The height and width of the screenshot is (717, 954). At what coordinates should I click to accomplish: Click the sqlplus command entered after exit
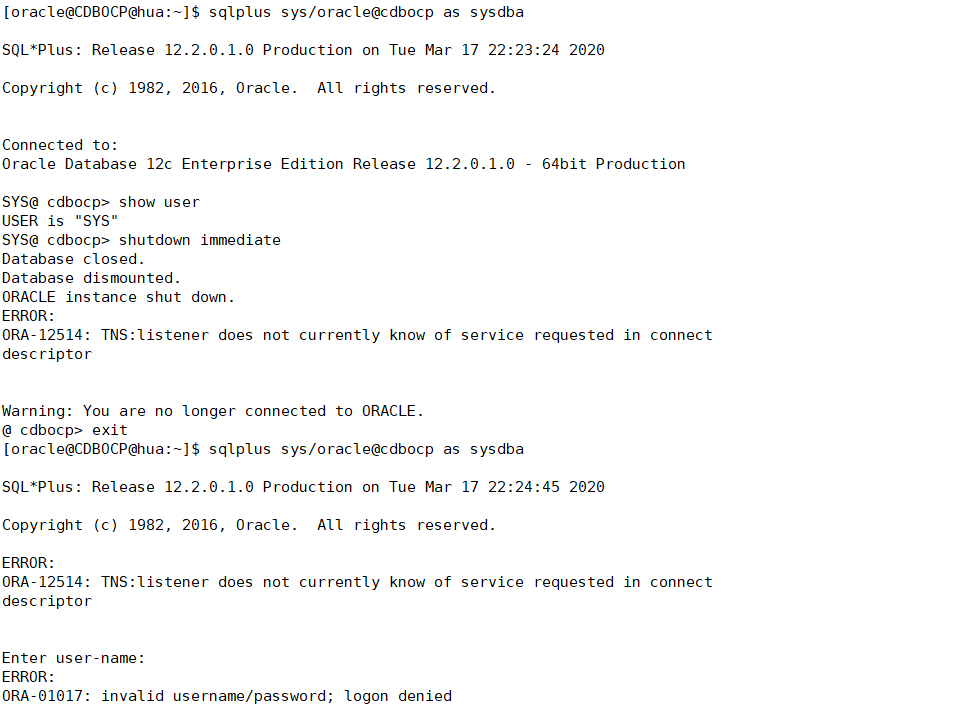coord(365,449)
